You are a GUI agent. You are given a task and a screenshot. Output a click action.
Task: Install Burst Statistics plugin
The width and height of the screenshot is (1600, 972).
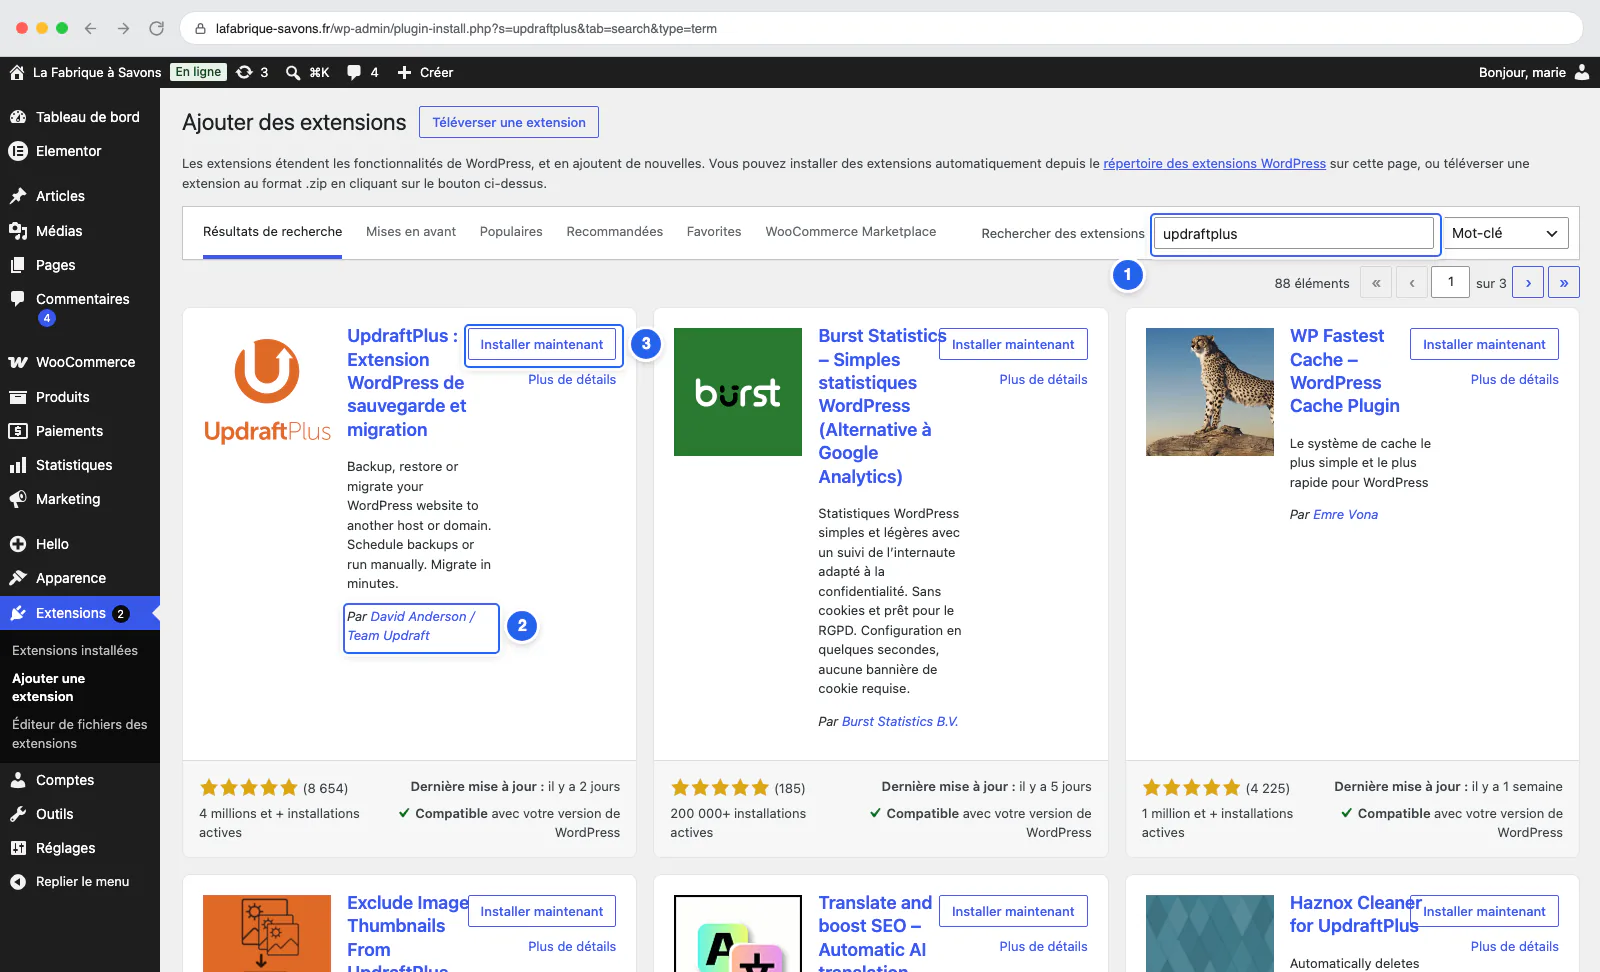1013,344
